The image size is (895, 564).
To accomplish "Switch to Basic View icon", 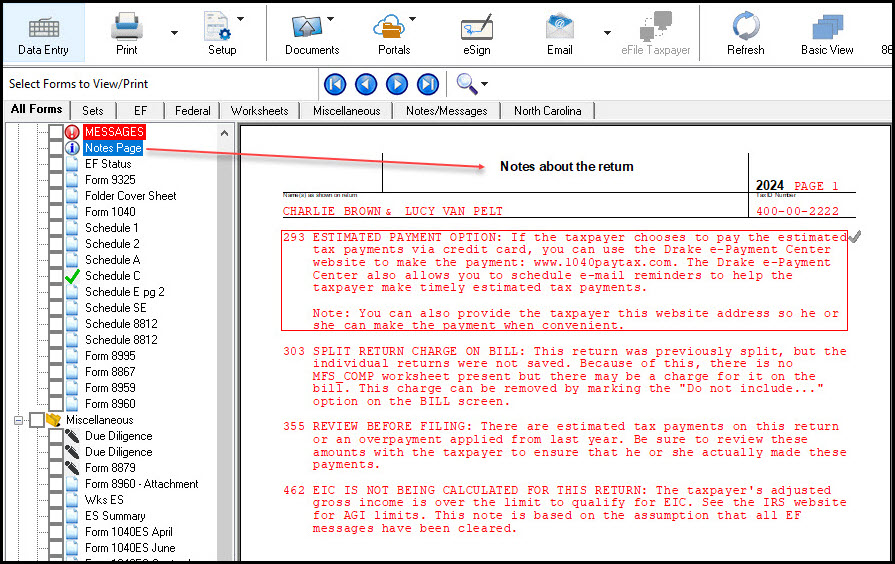I will coord(827,27).
